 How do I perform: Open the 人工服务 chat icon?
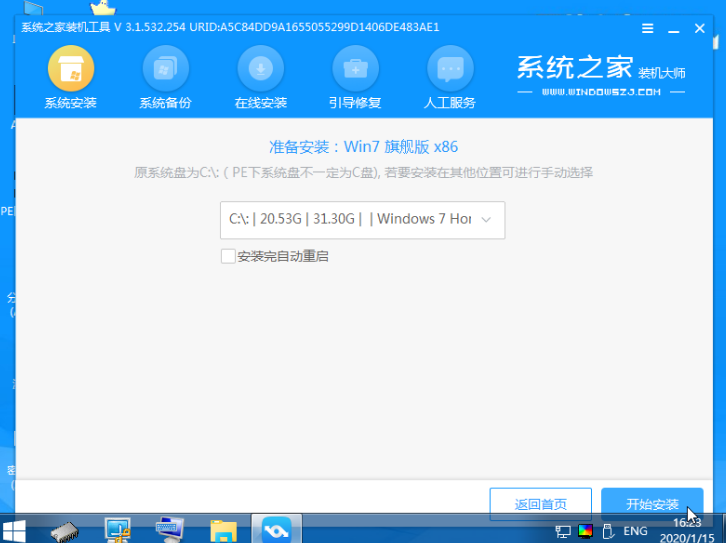tap(450, 69)
